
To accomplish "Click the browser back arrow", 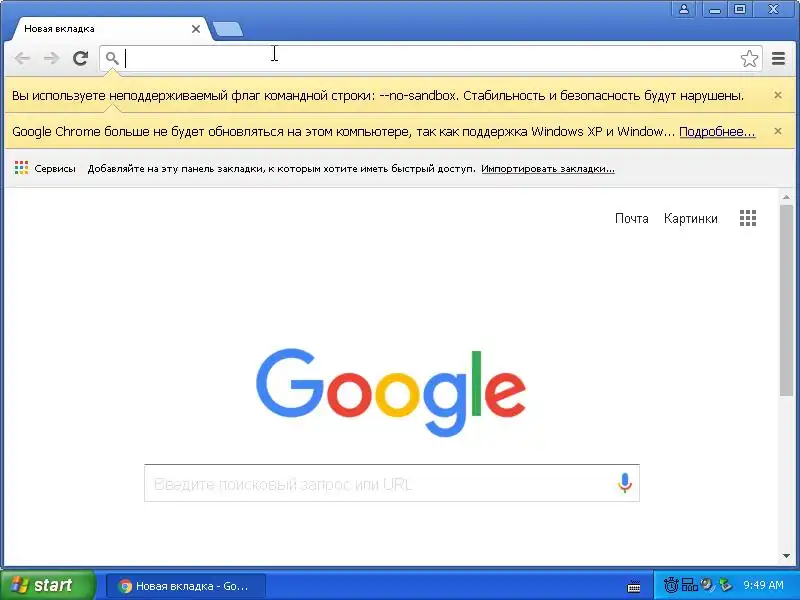I will tap(22, 58).
